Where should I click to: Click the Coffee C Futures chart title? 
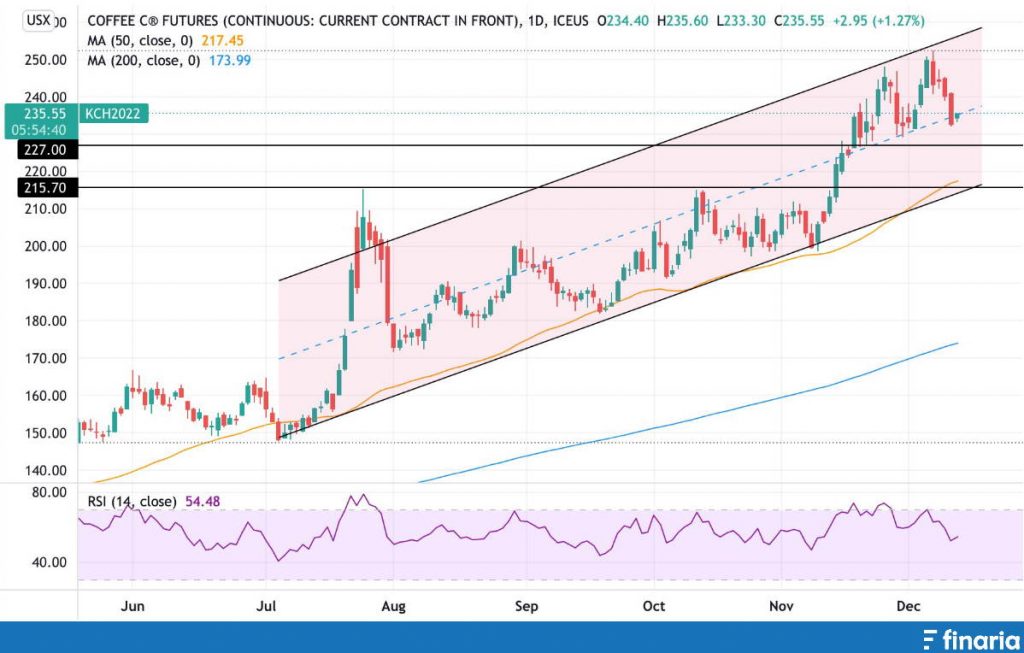pyautogui.click(x=302, y=21)
